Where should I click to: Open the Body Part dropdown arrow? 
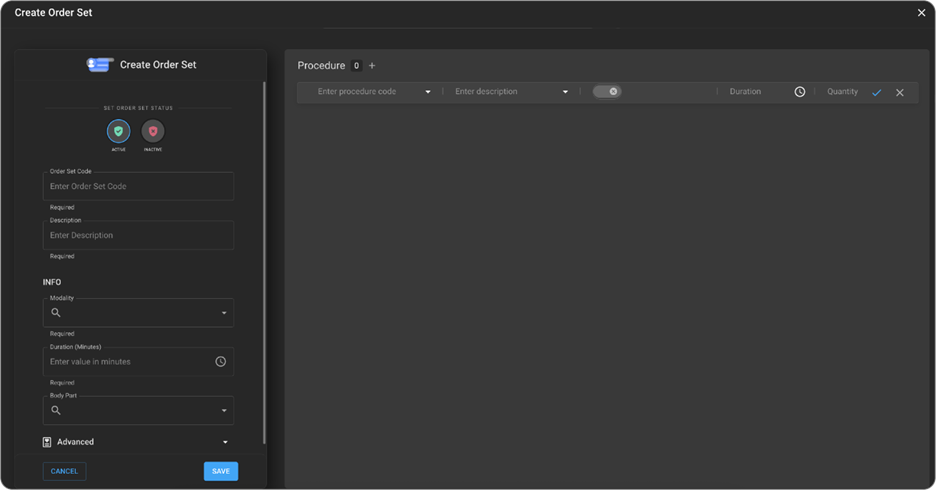[x=224, y=410]
